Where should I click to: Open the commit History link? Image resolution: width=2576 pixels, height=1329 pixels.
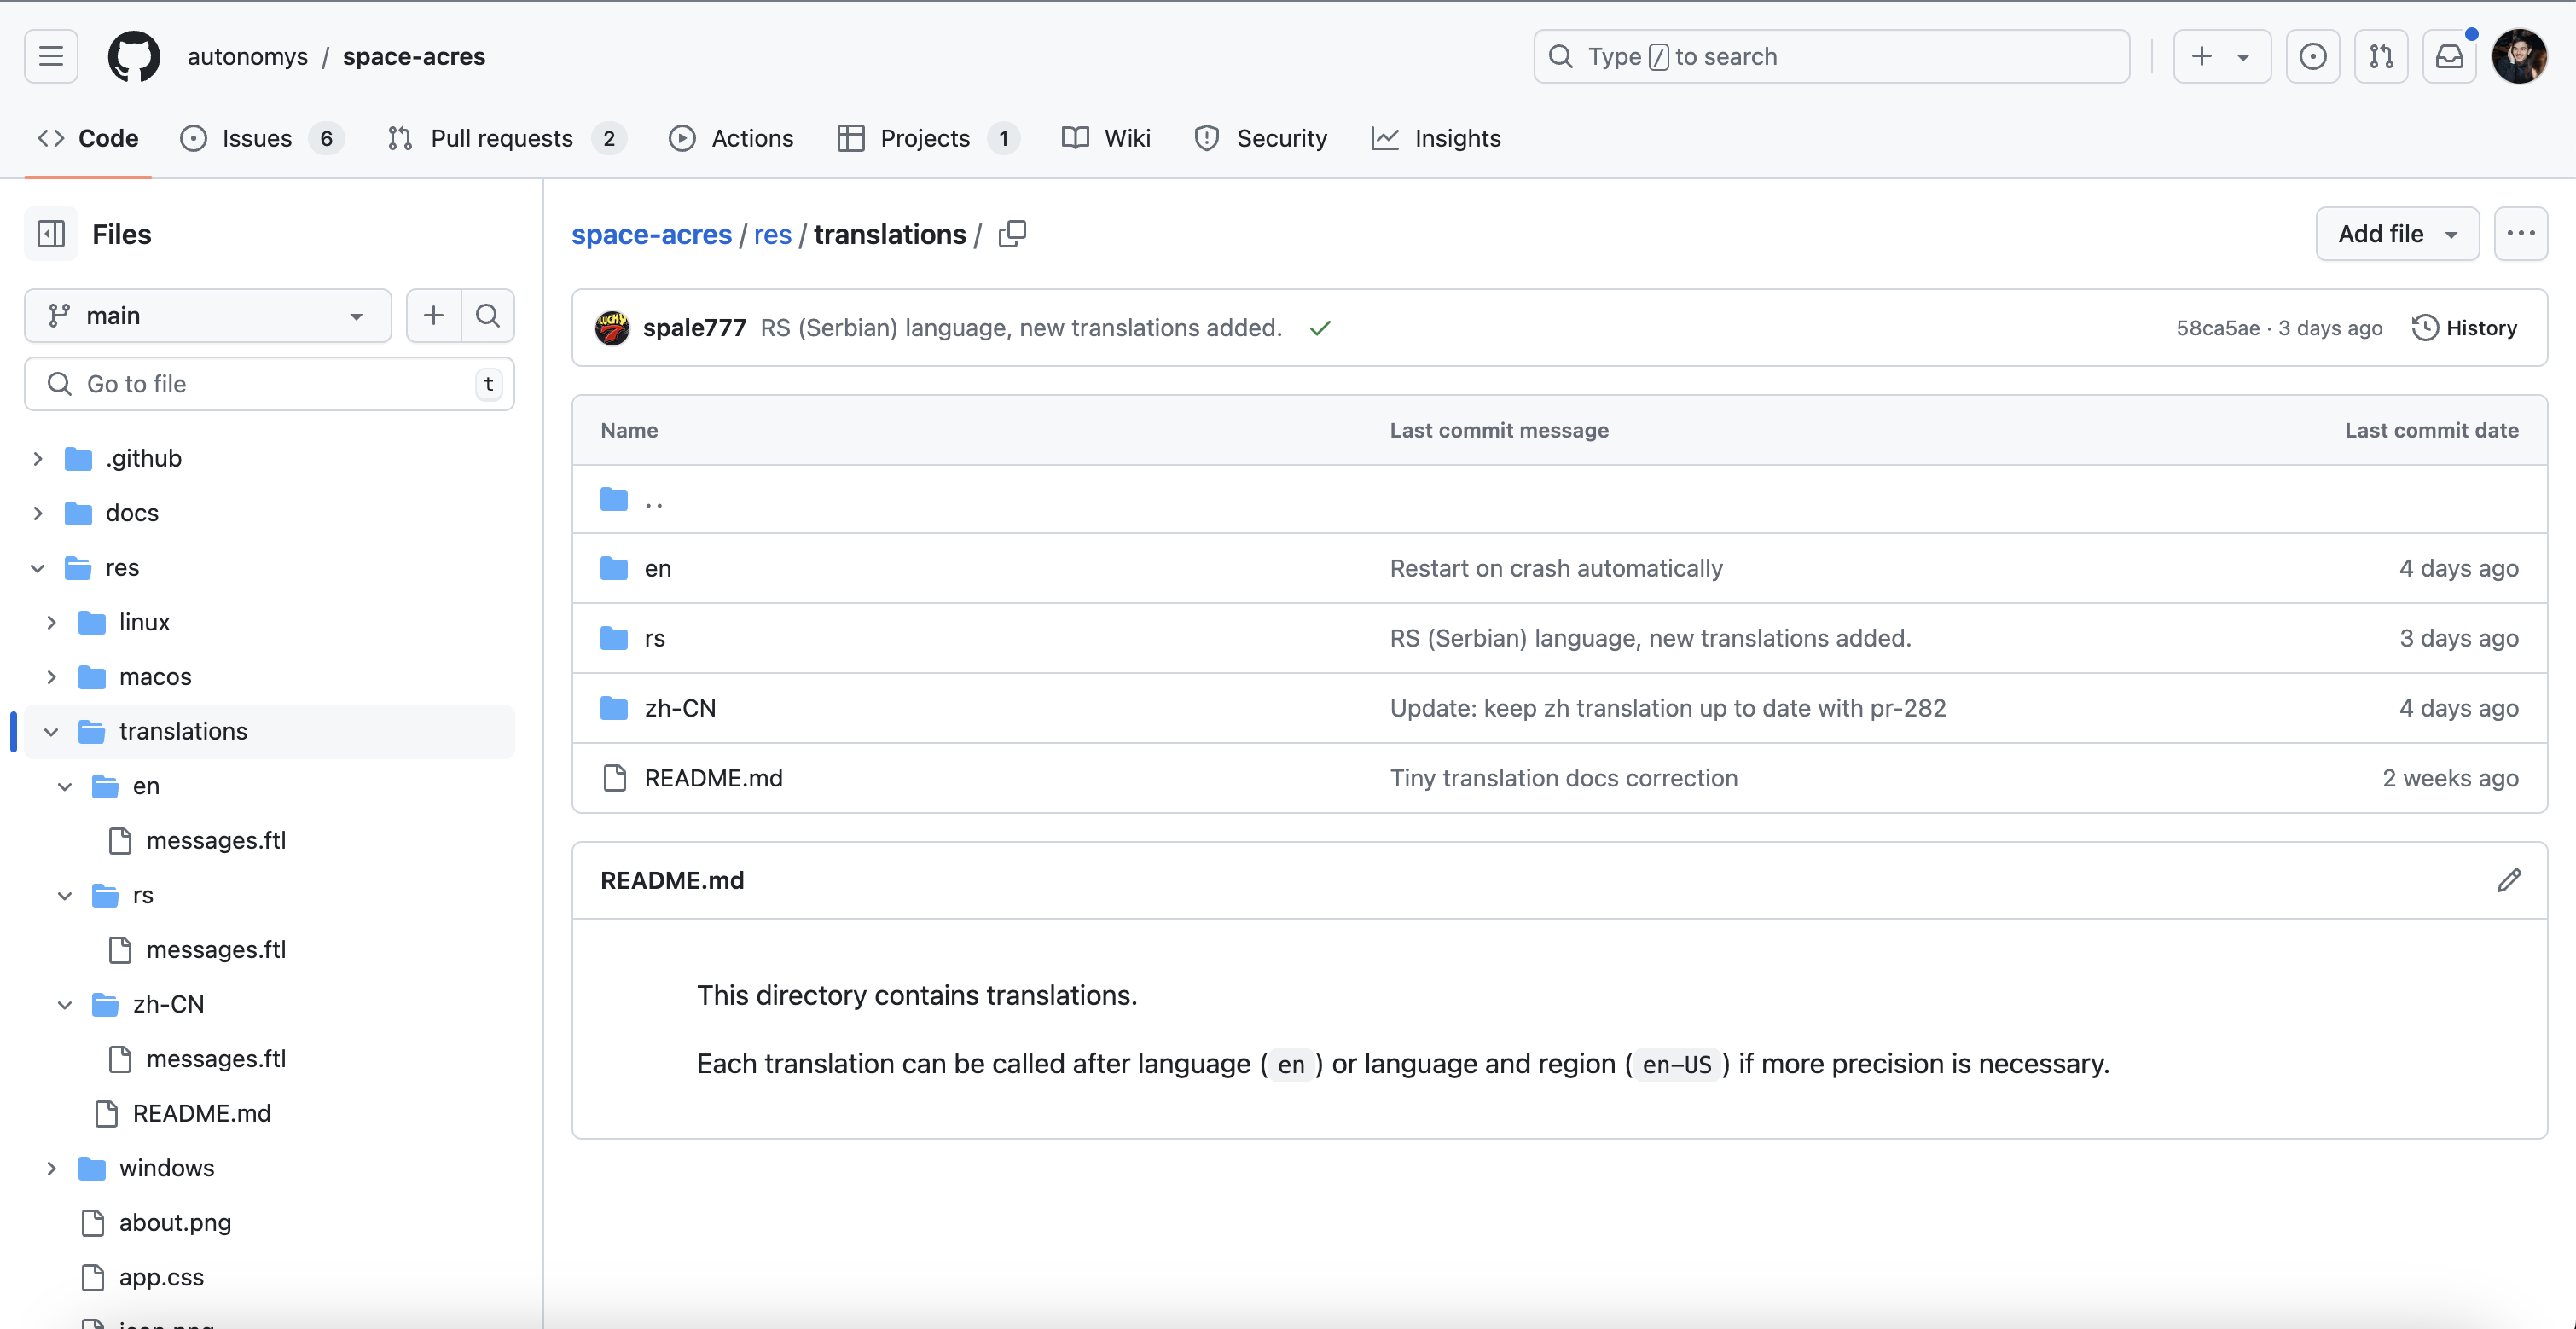[2465, 328]
